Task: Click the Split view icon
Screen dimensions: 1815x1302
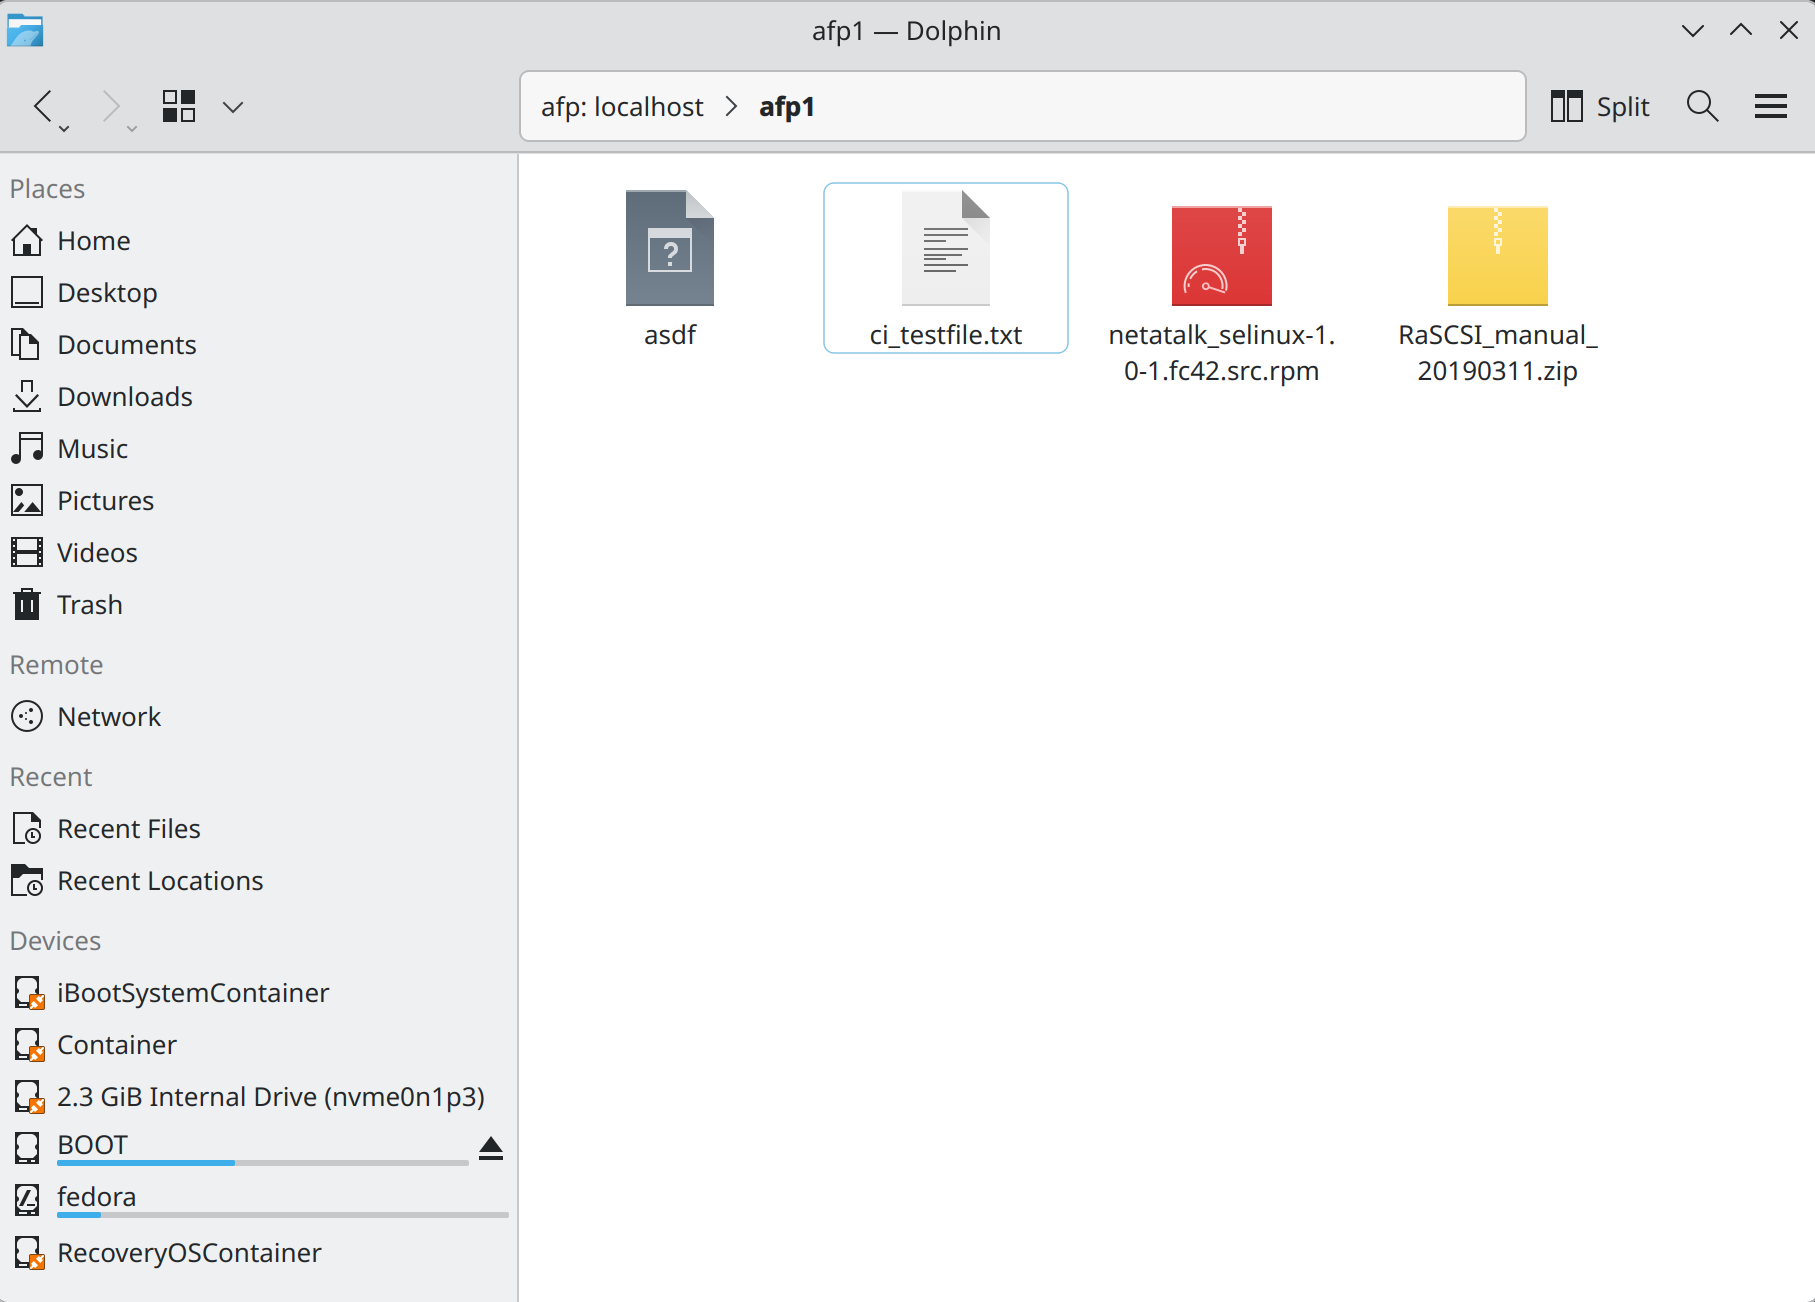Action: (1565, 106)
